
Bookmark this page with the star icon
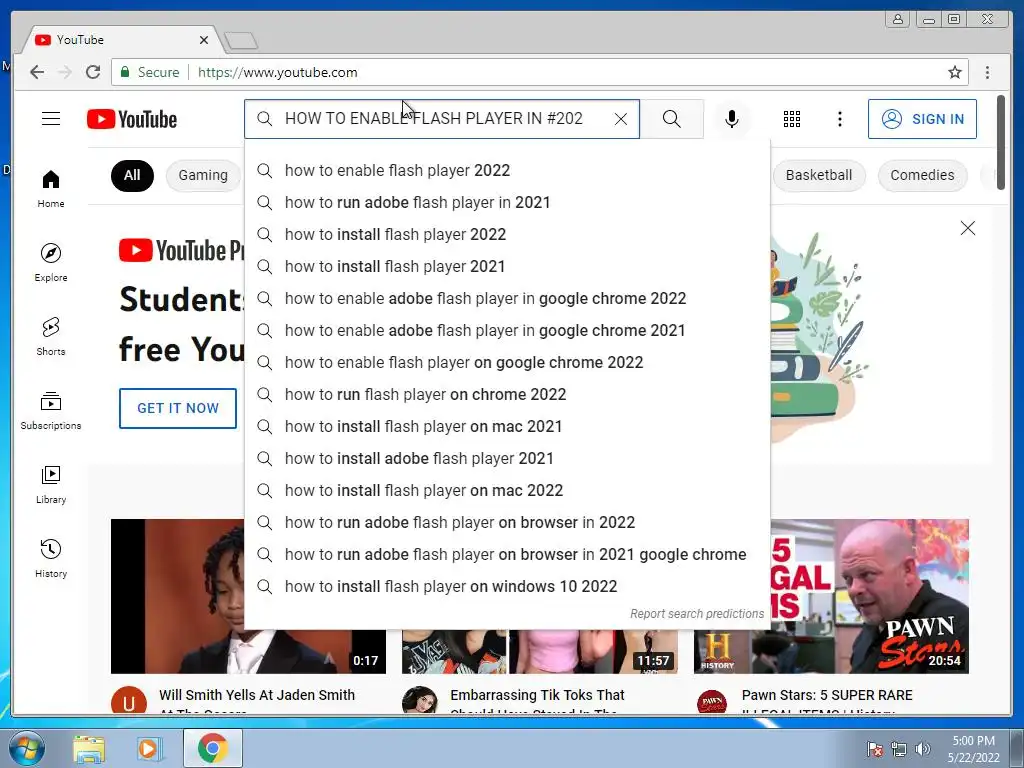pyautogui.click(x=954, y=72)
